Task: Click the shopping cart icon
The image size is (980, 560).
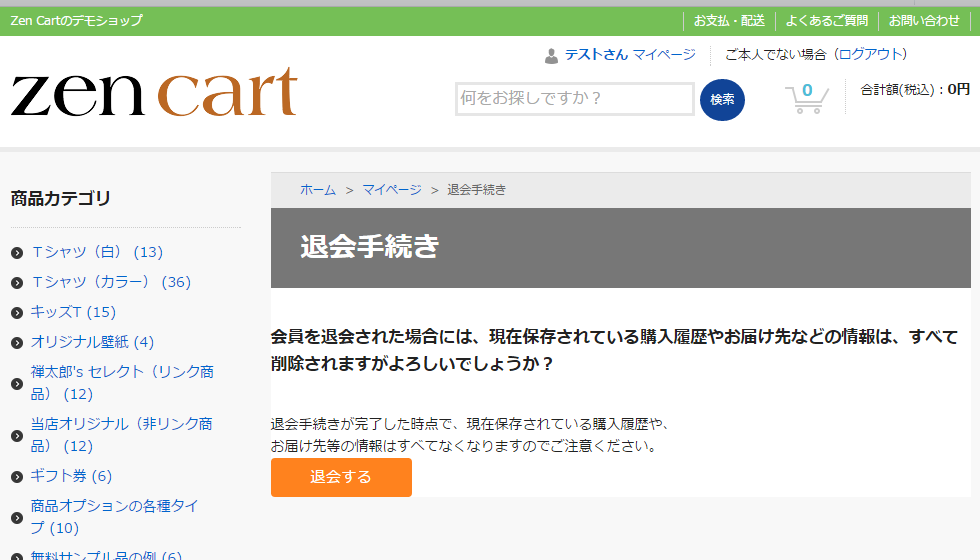Action: (x=806, y=99)
